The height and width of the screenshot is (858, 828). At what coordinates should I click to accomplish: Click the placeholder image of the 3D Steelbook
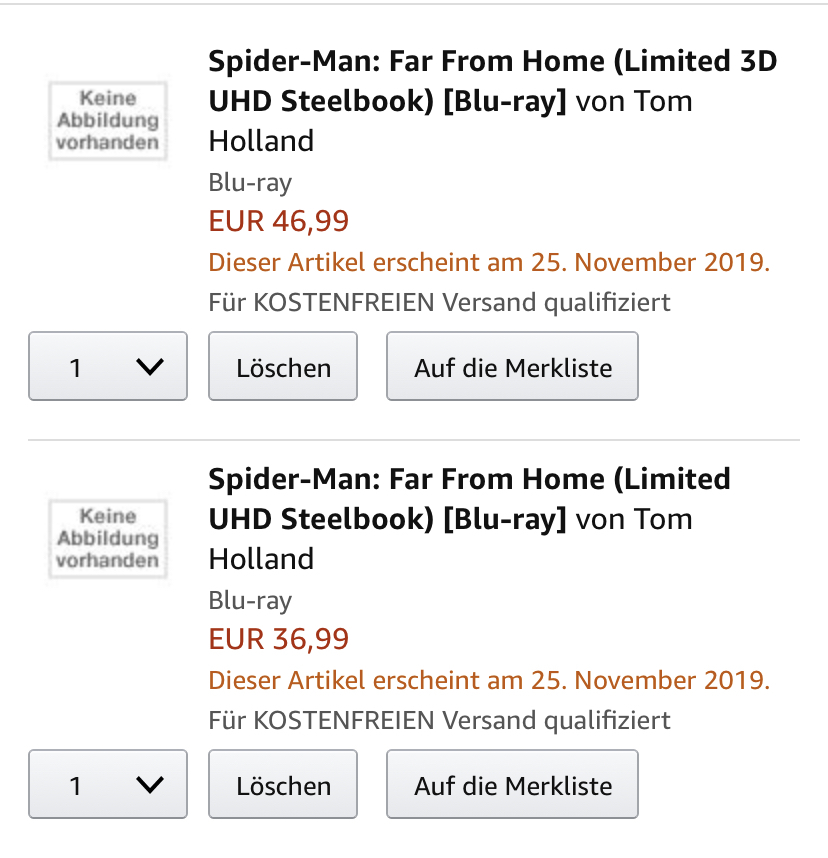[107, 120]
